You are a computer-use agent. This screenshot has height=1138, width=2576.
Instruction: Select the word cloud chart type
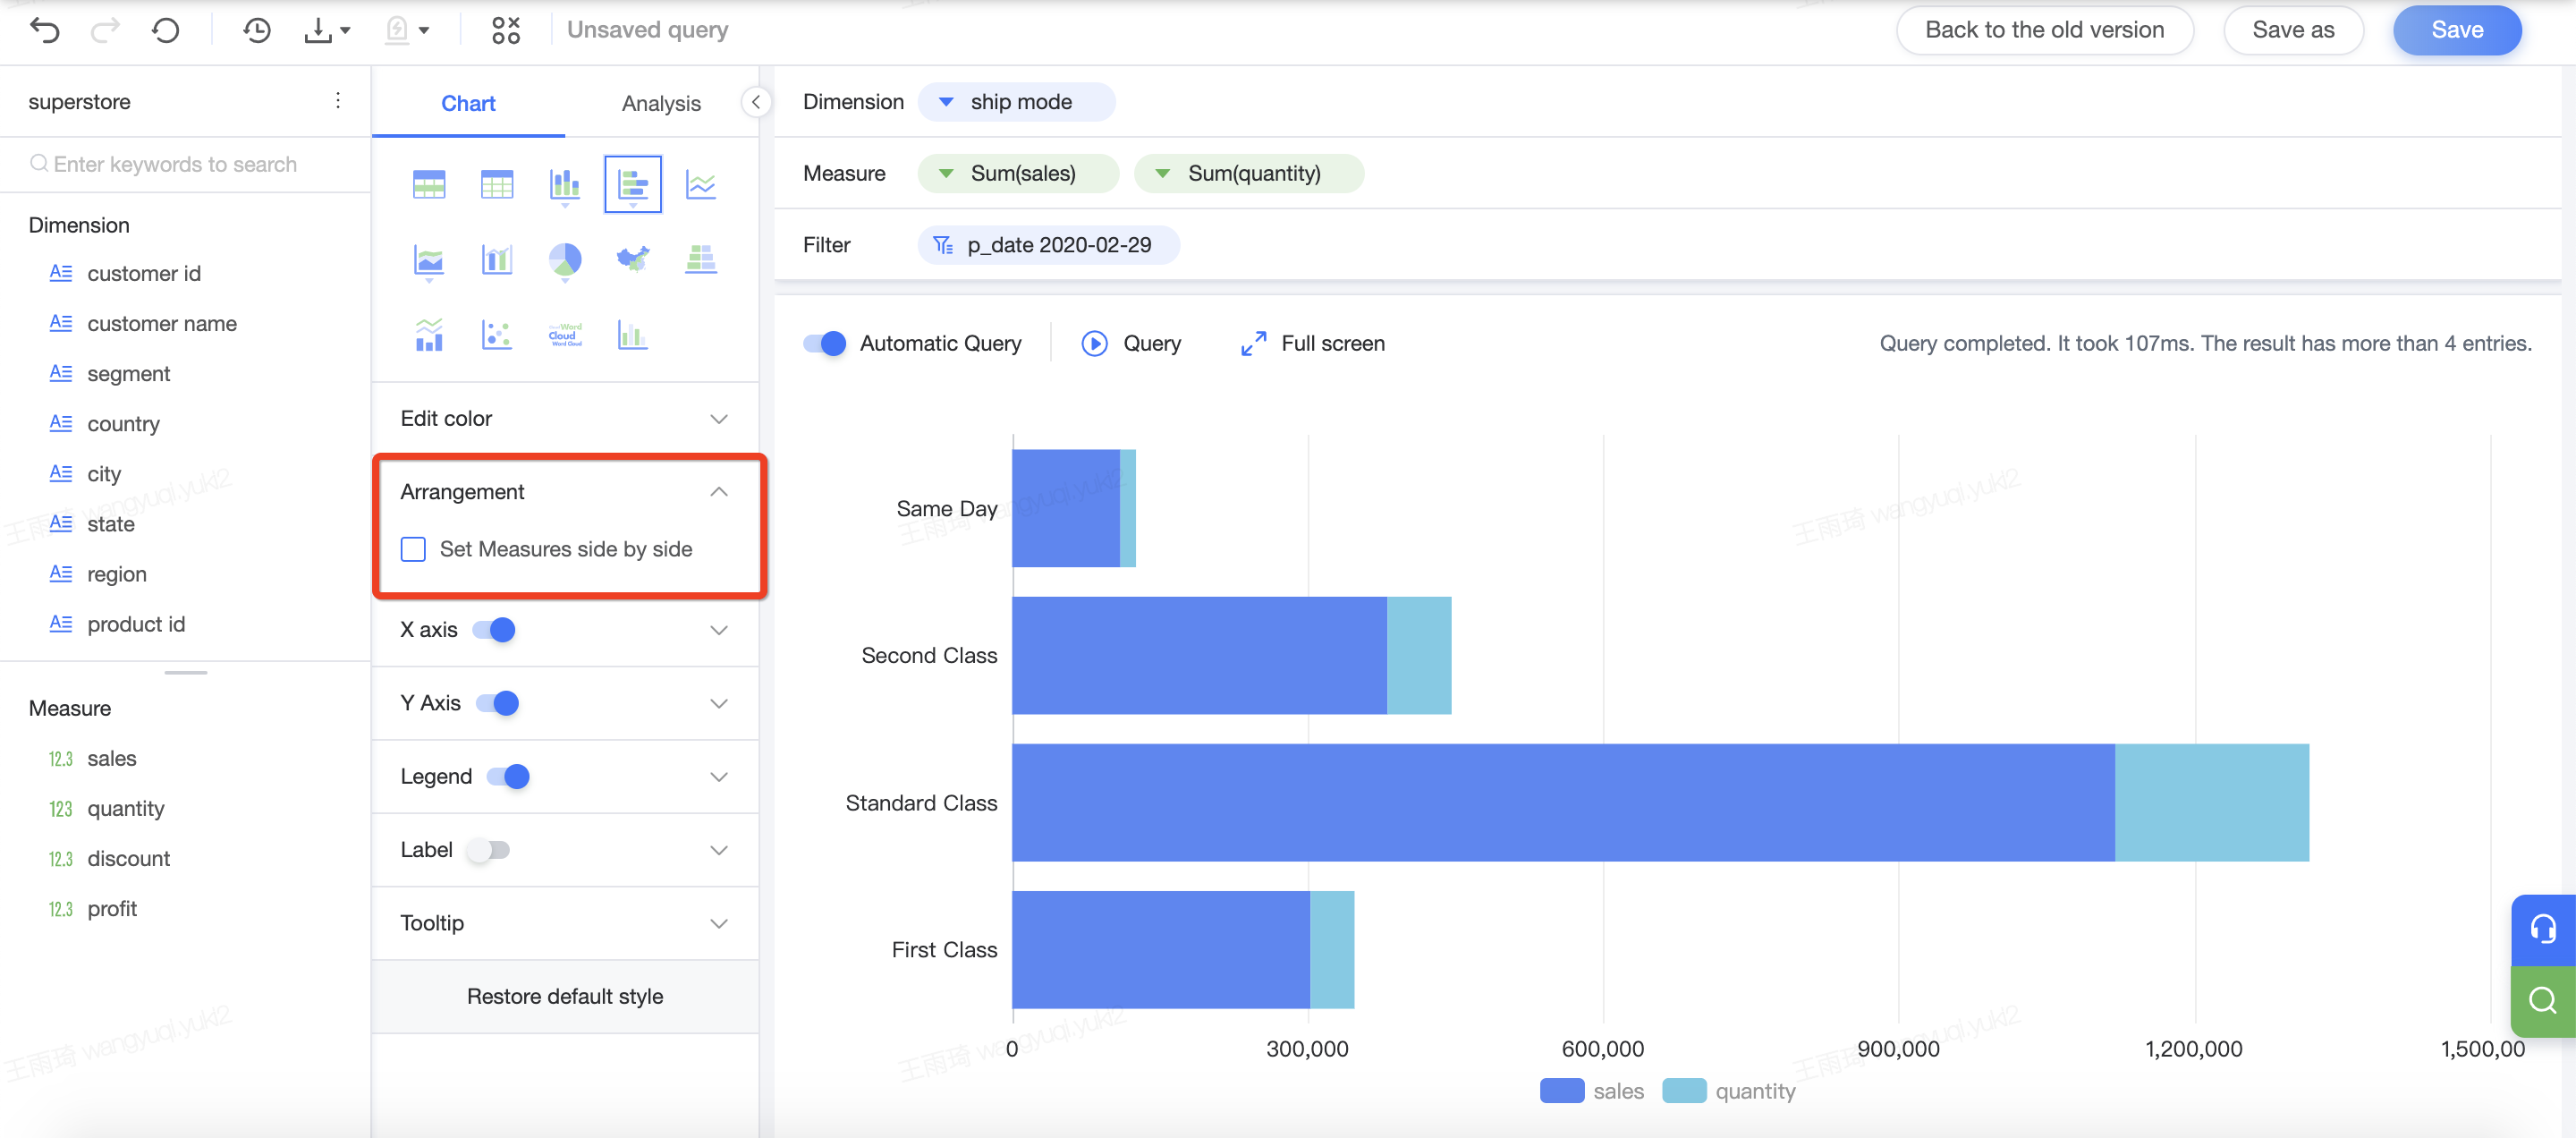click(565, 335)
